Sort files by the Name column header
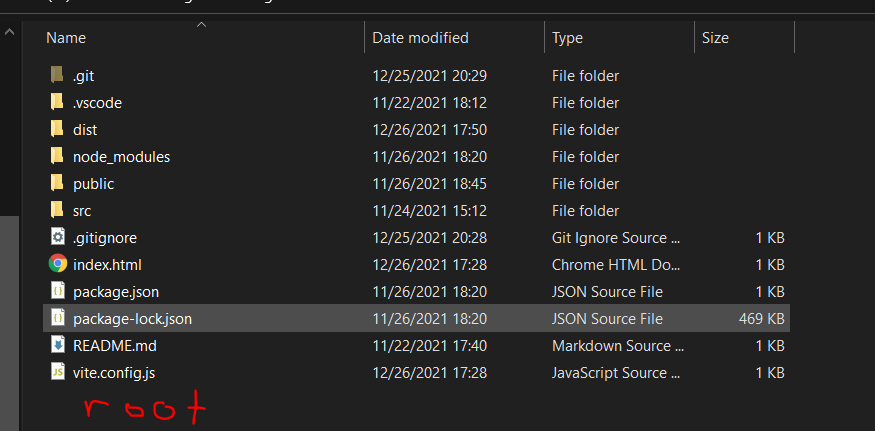The image size is (875, 431). (x=67, y=38)
